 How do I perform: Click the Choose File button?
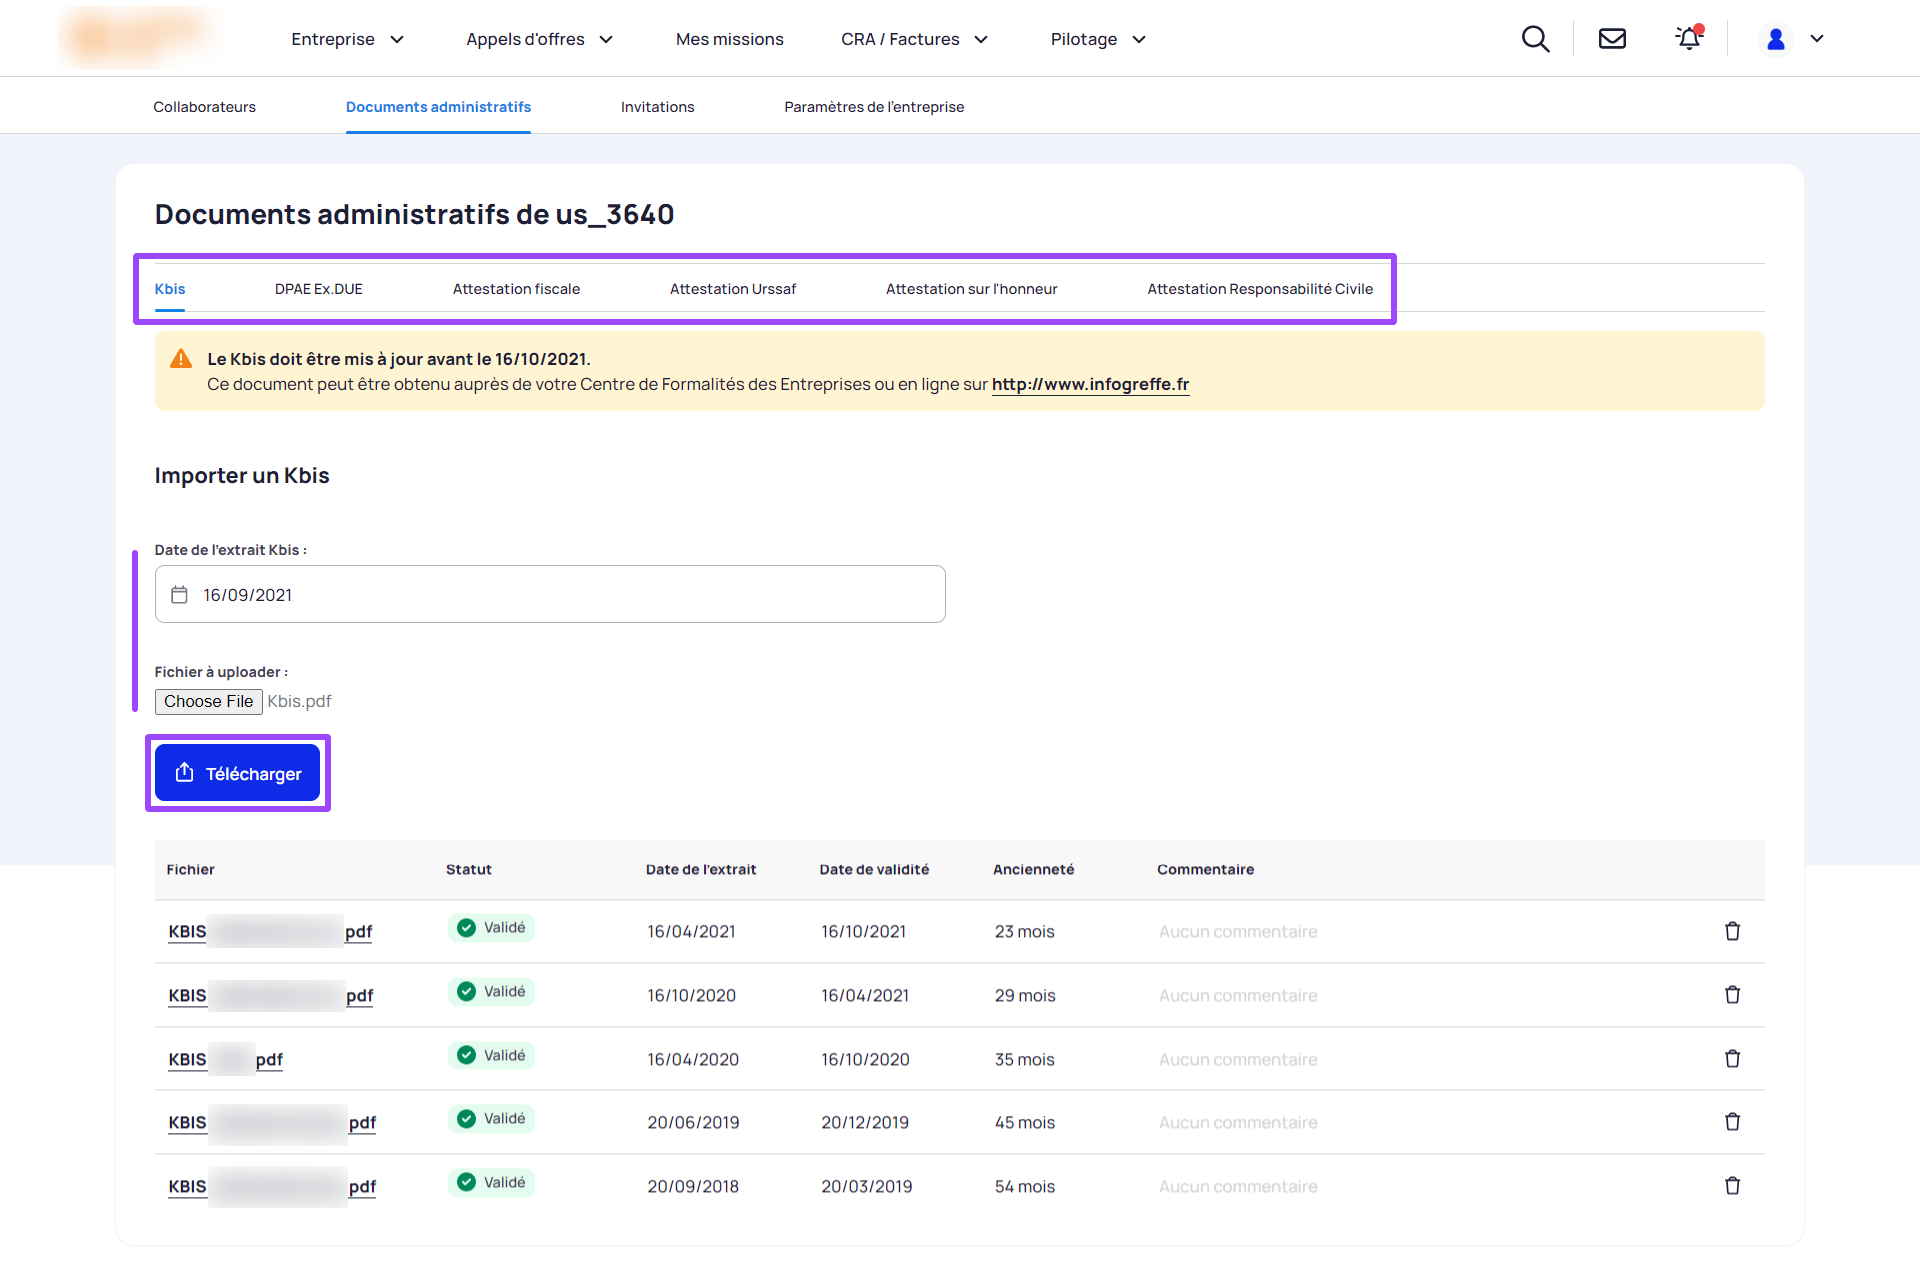click(x=209, y=701)
